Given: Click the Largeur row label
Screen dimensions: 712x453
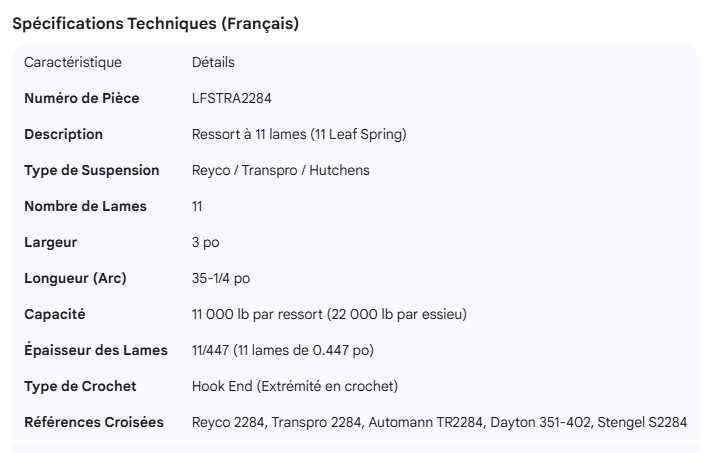Looking at the screenshot, I should coord(50,242).
